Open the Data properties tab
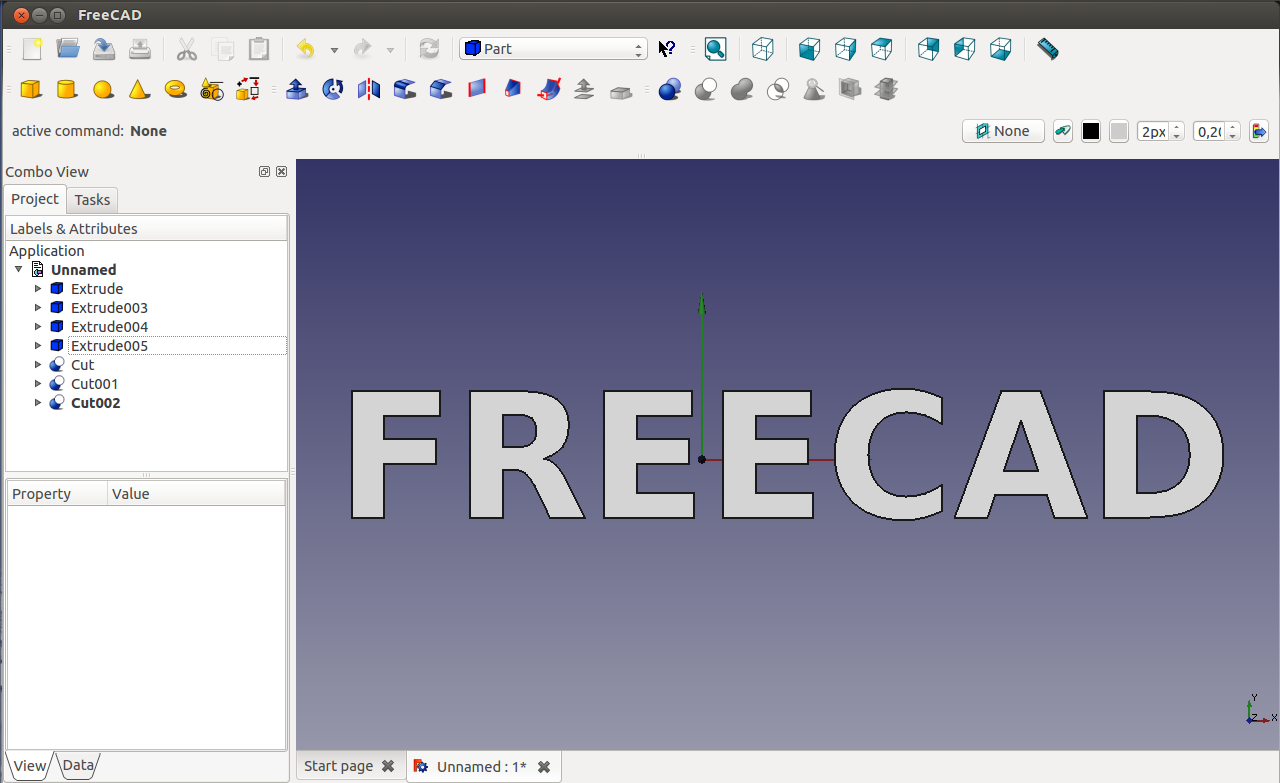 (x=78, y=766)
